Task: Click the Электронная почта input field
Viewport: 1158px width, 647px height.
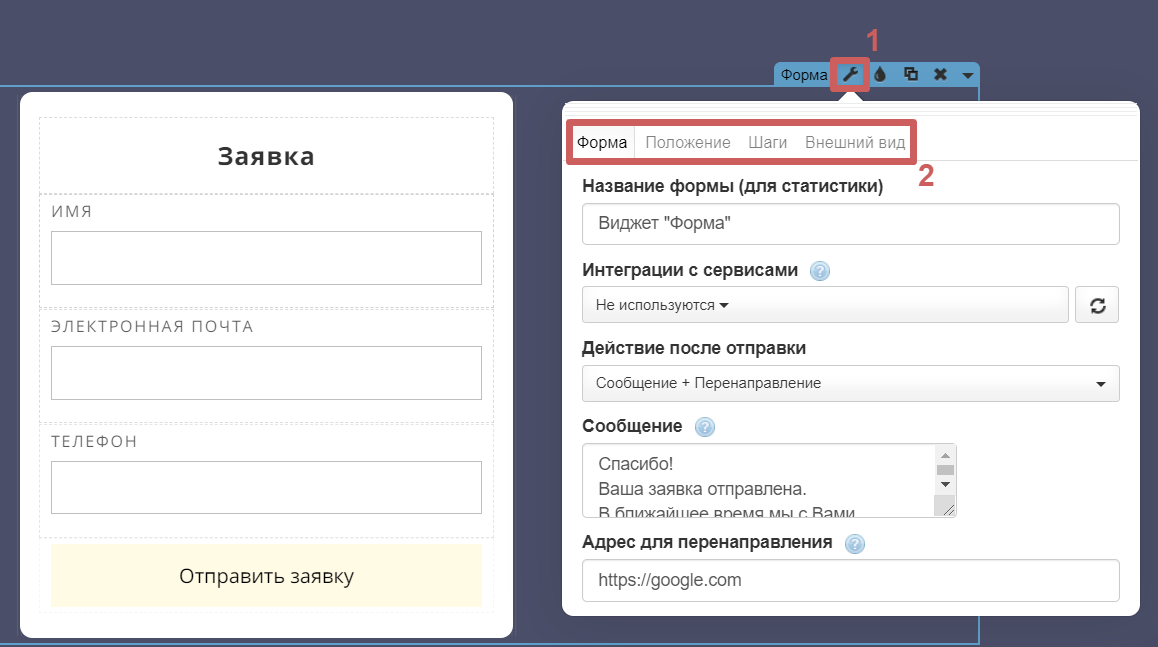Action: point(266,373)
